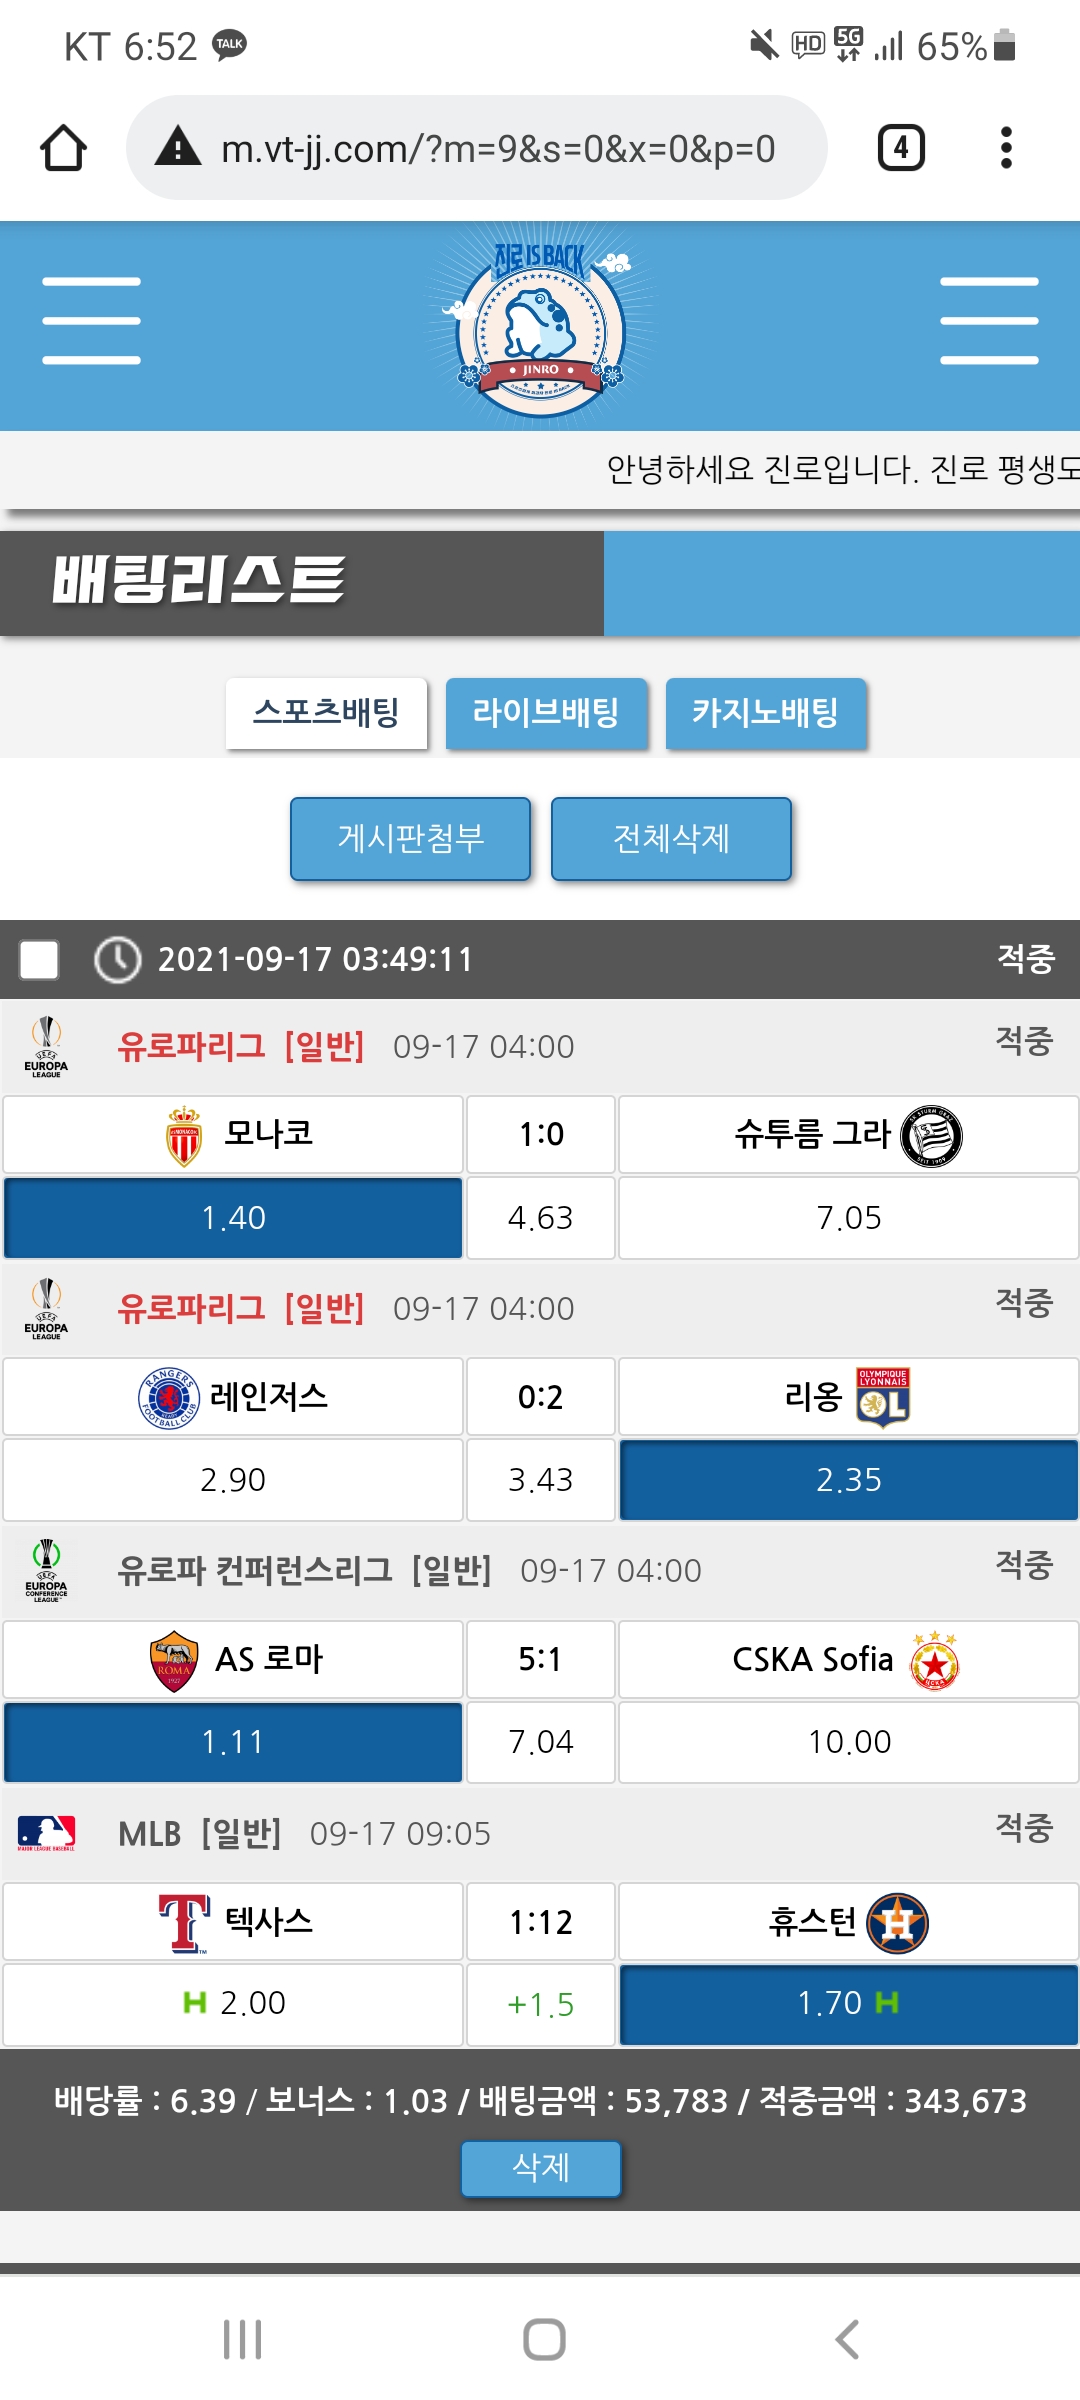The image size is (1080, 2400).
Task: Open the left hamburger menu
Action: [91, 321]
